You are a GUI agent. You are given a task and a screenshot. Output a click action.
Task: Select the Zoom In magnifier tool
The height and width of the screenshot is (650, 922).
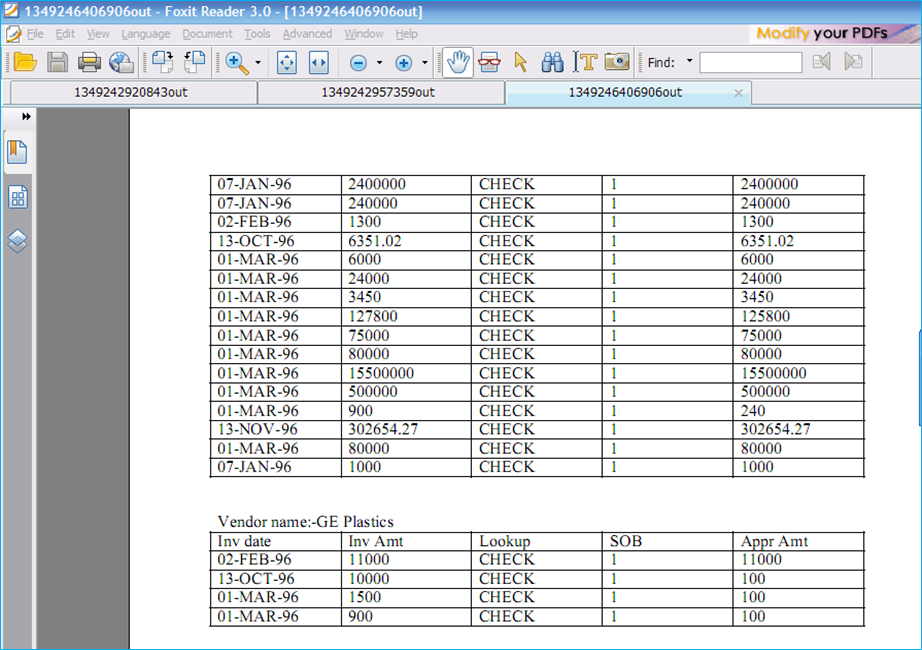coord(236,62)
